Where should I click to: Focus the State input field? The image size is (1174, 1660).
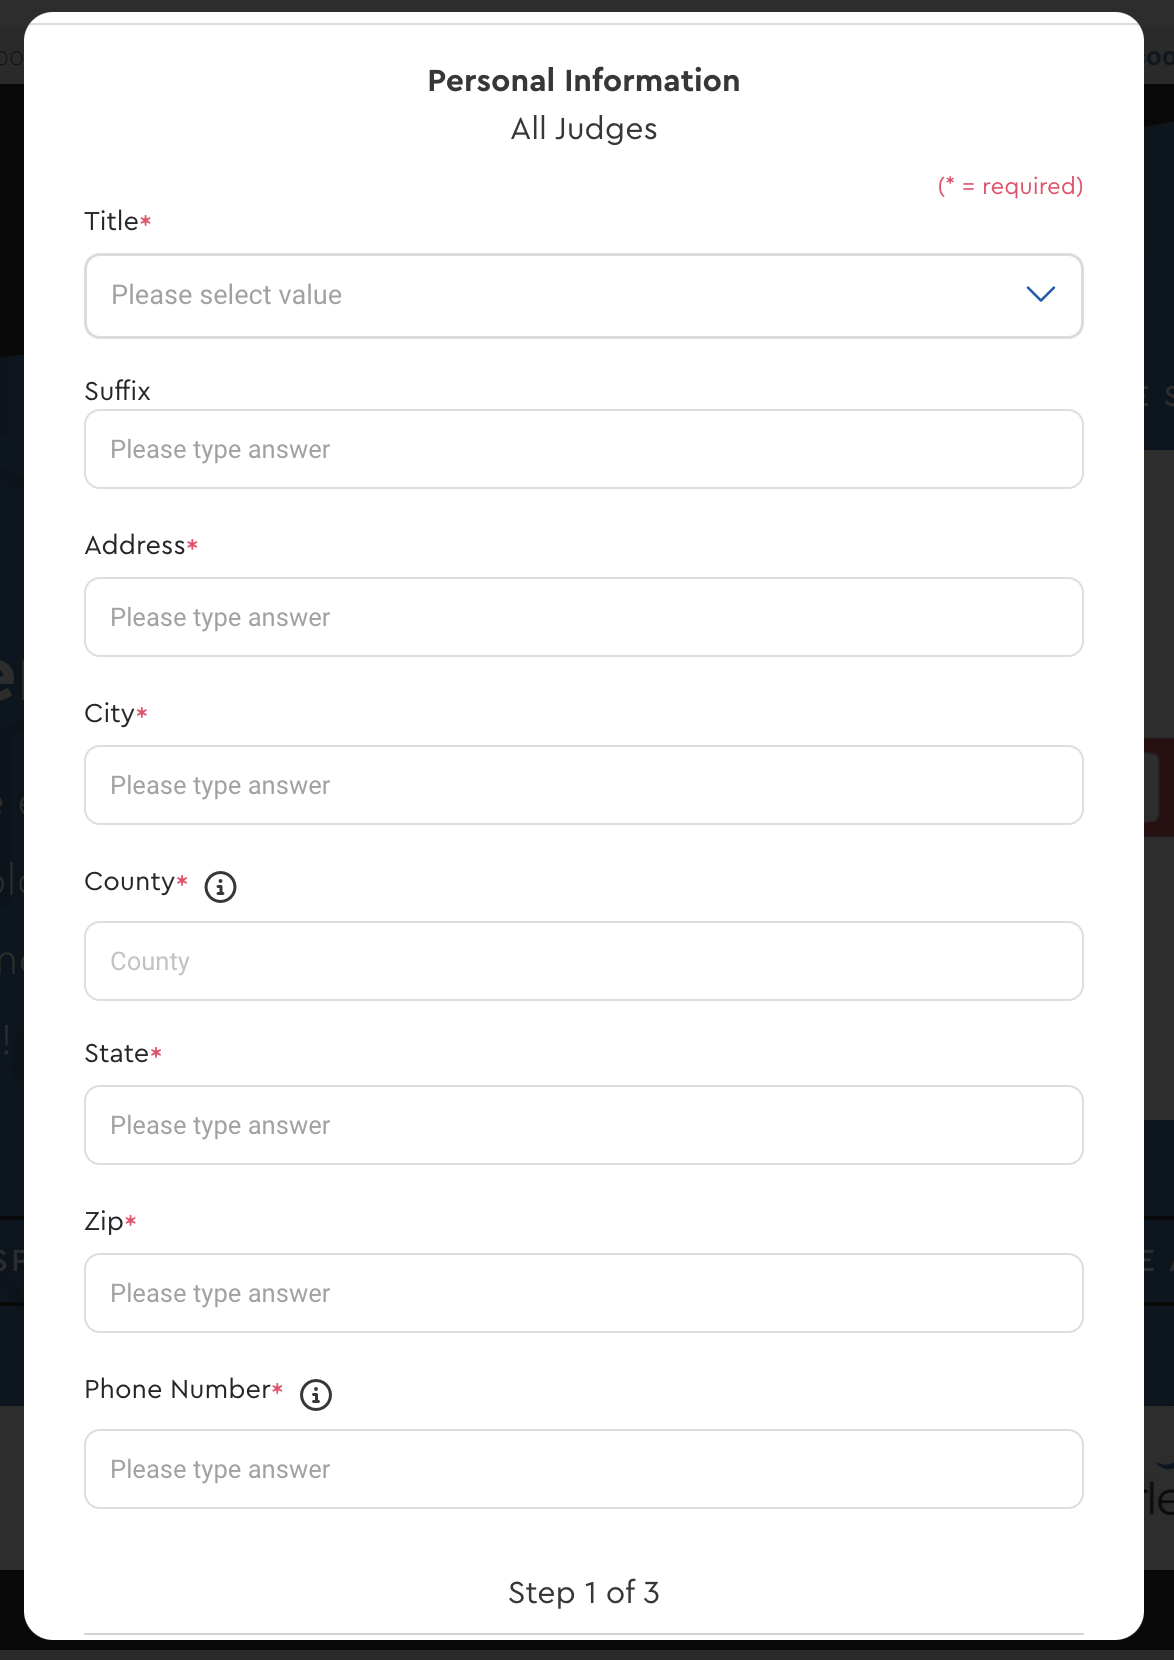coord(584,1125)
